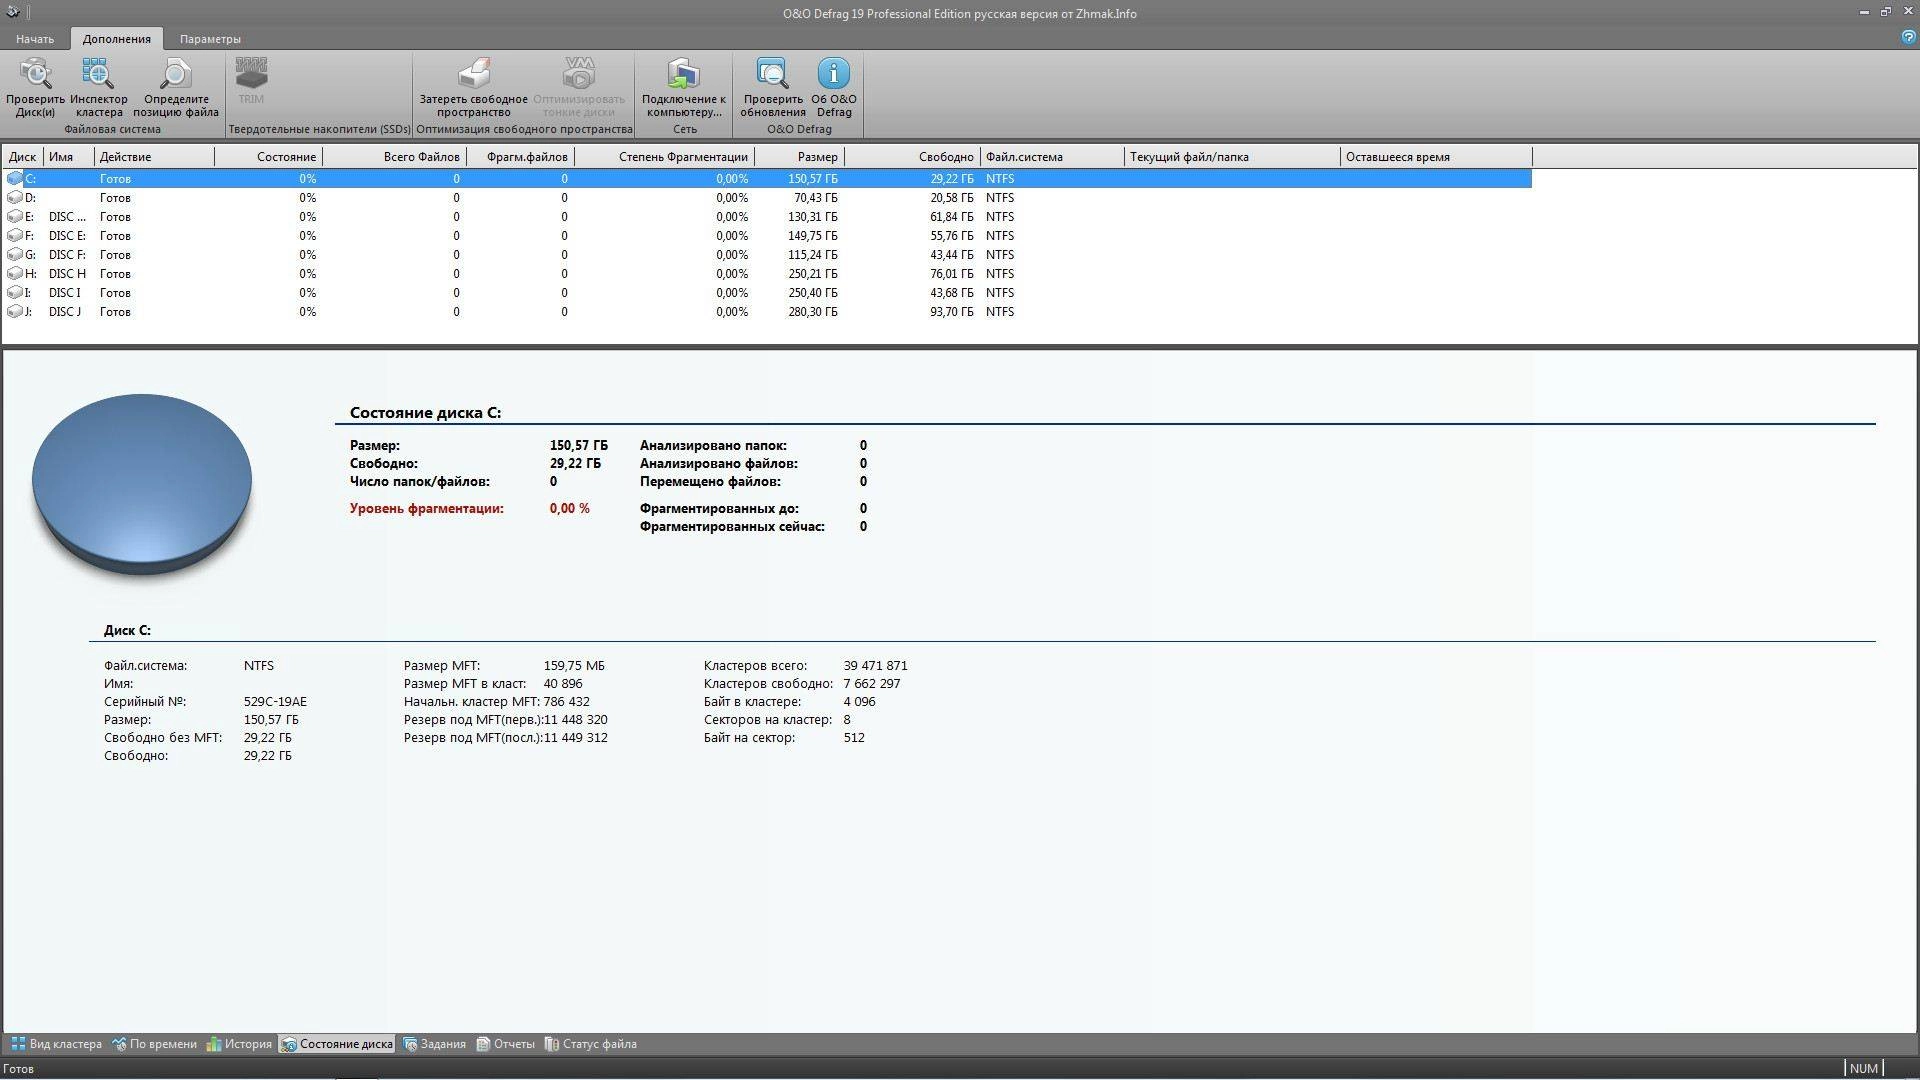The width and height of the screenshot is (1920, 1080).
Task: Click the drive D: disk icon
Action: coord(15,198)
